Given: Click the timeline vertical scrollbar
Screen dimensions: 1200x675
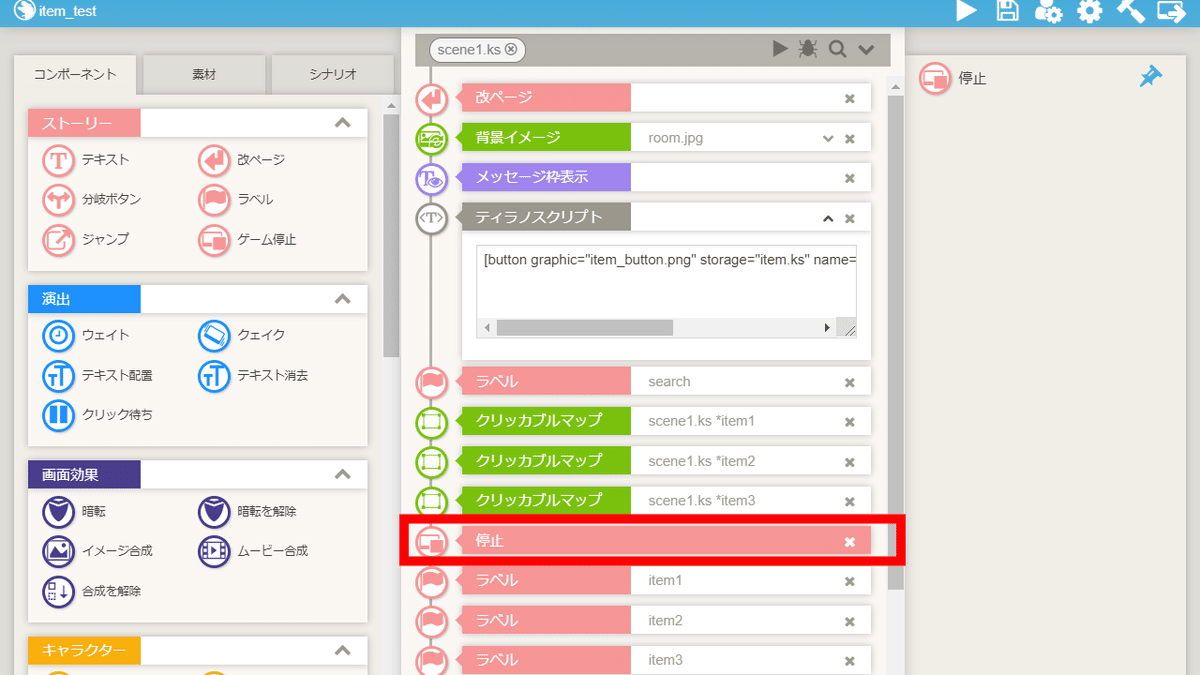Looking at the screenshot, I should [895, 340].
